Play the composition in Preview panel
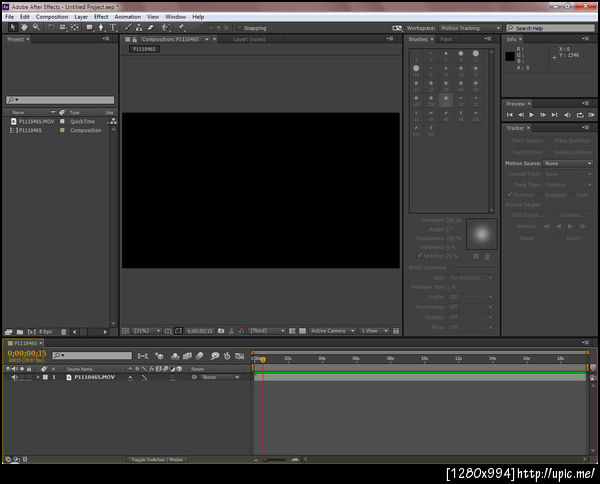Viewport: 600px width, 484px height. pos(532,115)
